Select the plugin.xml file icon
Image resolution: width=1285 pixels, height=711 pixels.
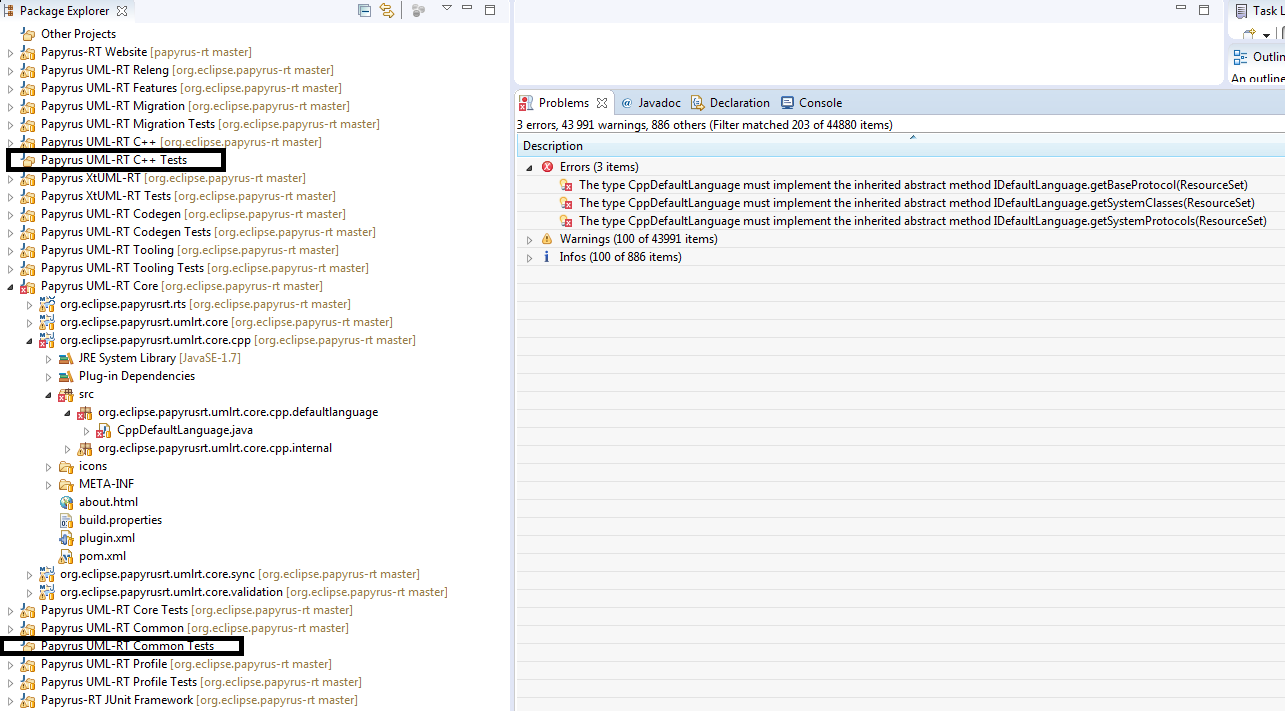tap(66, 538)
